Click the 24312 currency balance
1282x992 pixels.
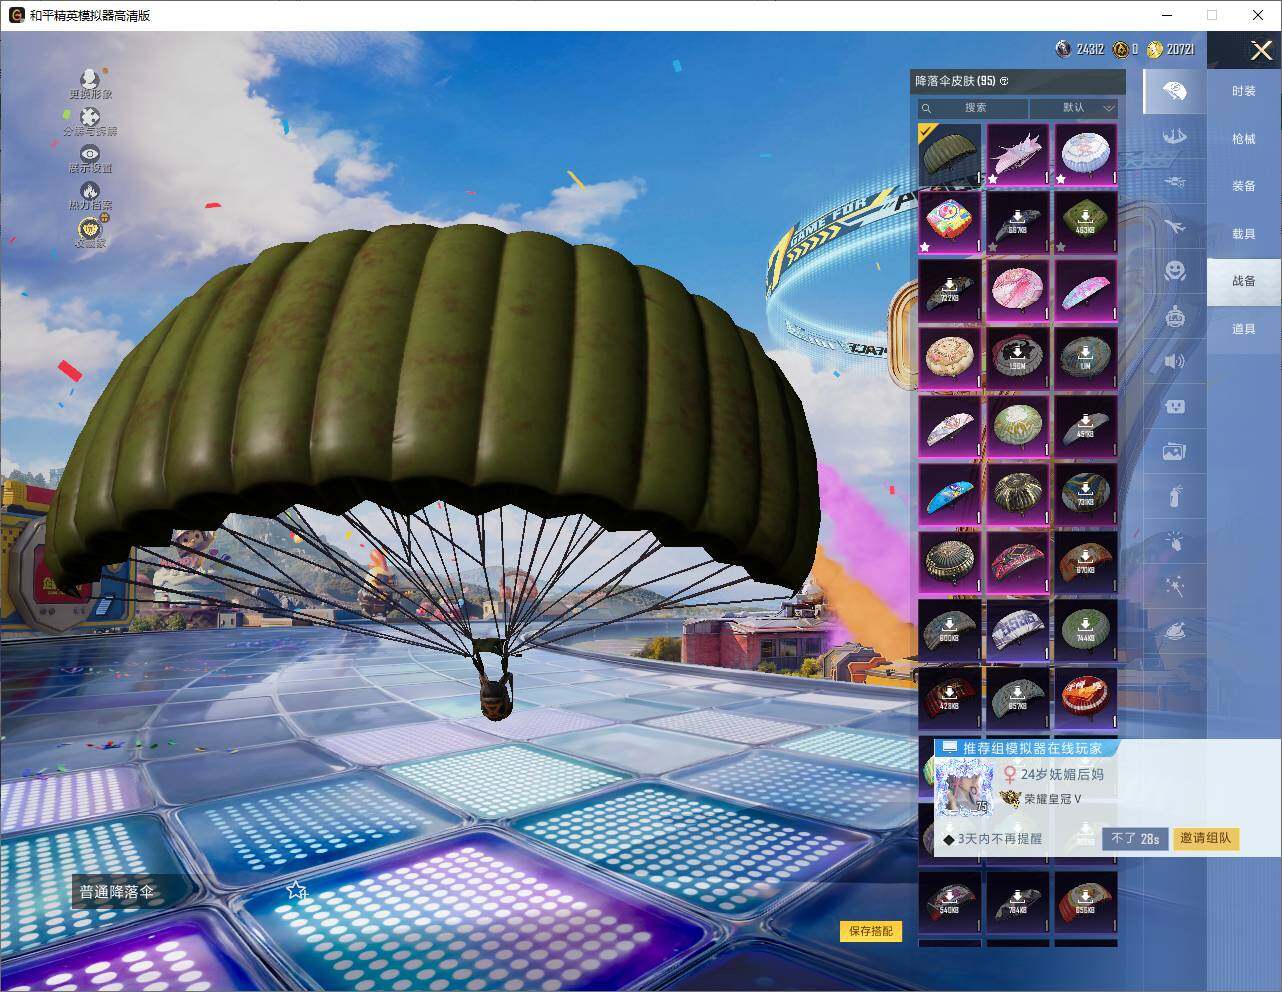(x=1080, y=49)
